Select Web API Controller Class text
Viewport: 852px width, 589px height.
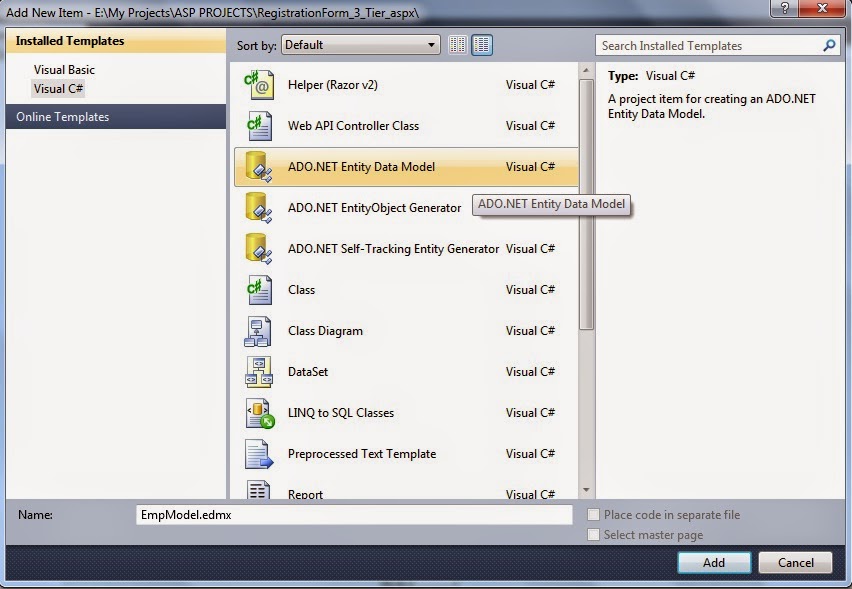point(353,126)
